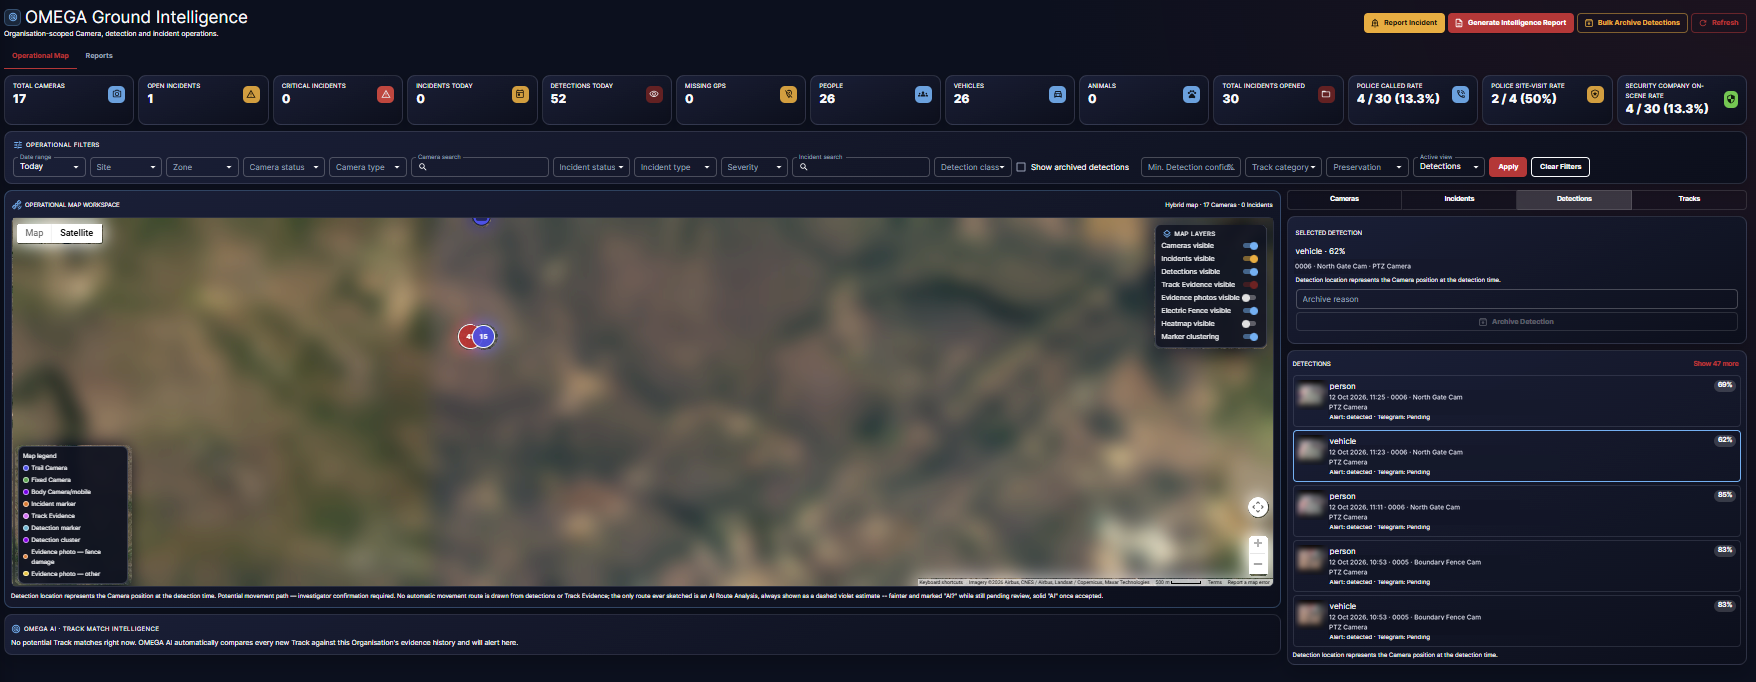
Task: Click the search icon in Camera search field
Action: click(x=424, y=168)
